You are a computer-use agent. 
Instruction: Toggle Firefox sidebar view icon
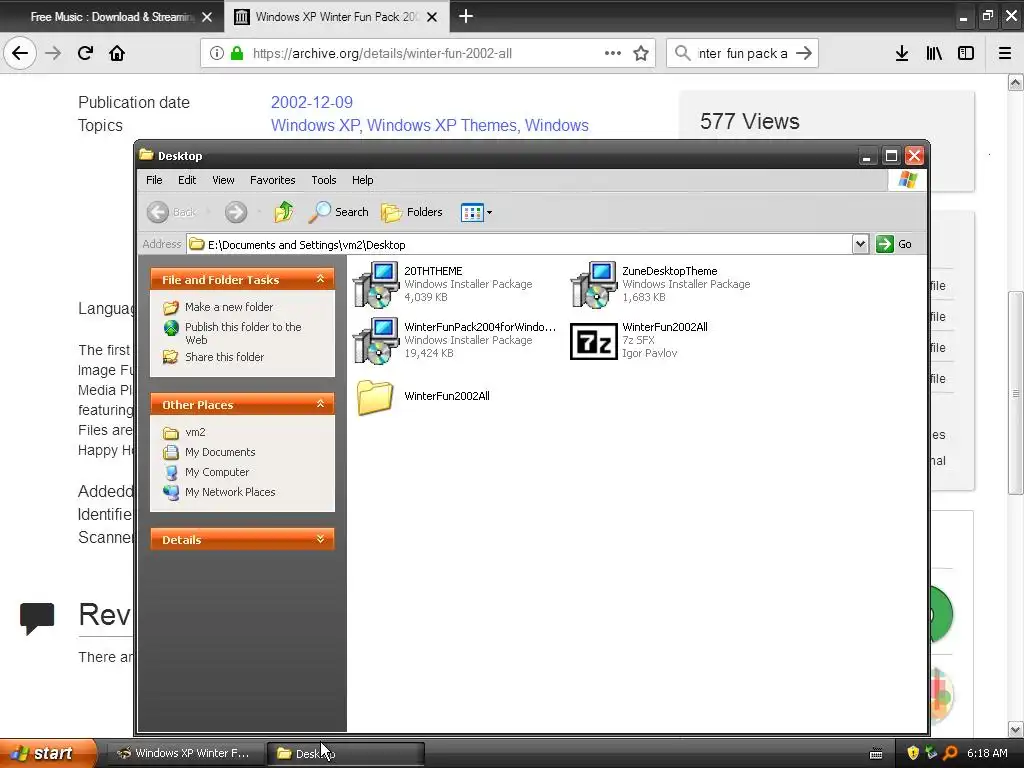coord(966,53)
